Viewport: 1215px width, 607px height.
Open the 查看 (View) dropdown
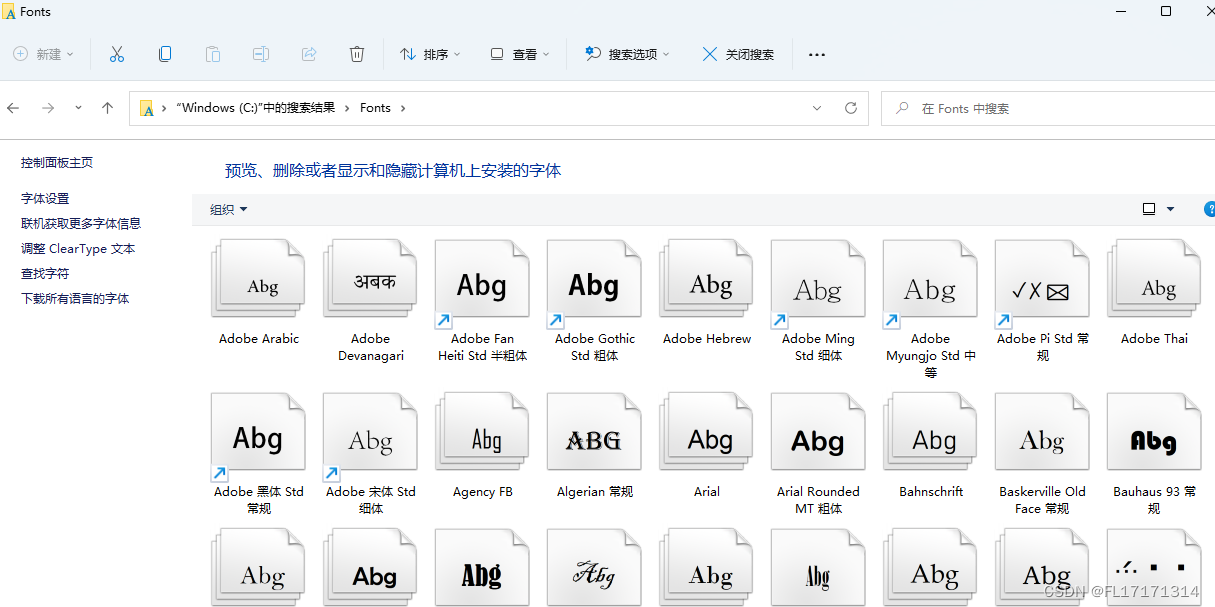coord(520,54)
